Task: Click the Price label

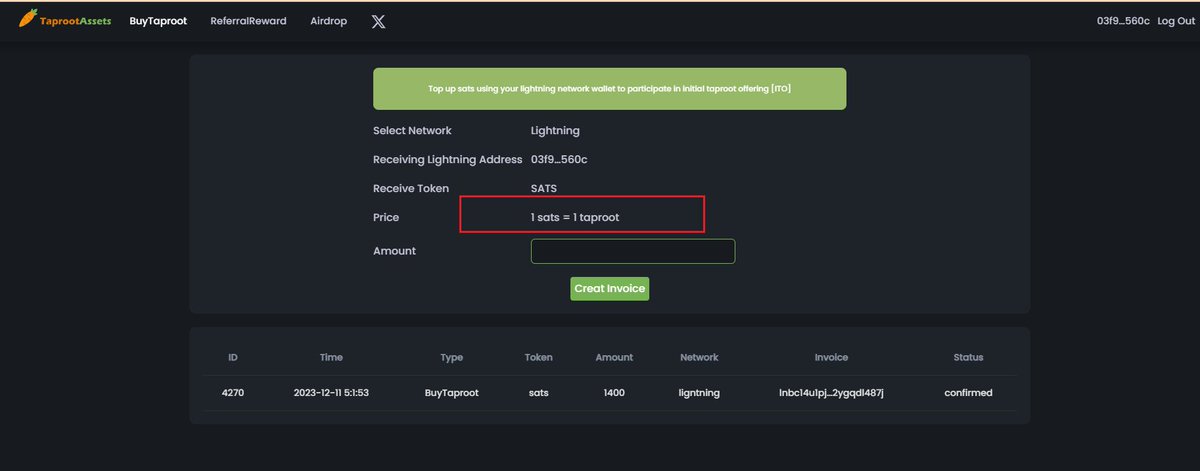Action: pos(386,217)
